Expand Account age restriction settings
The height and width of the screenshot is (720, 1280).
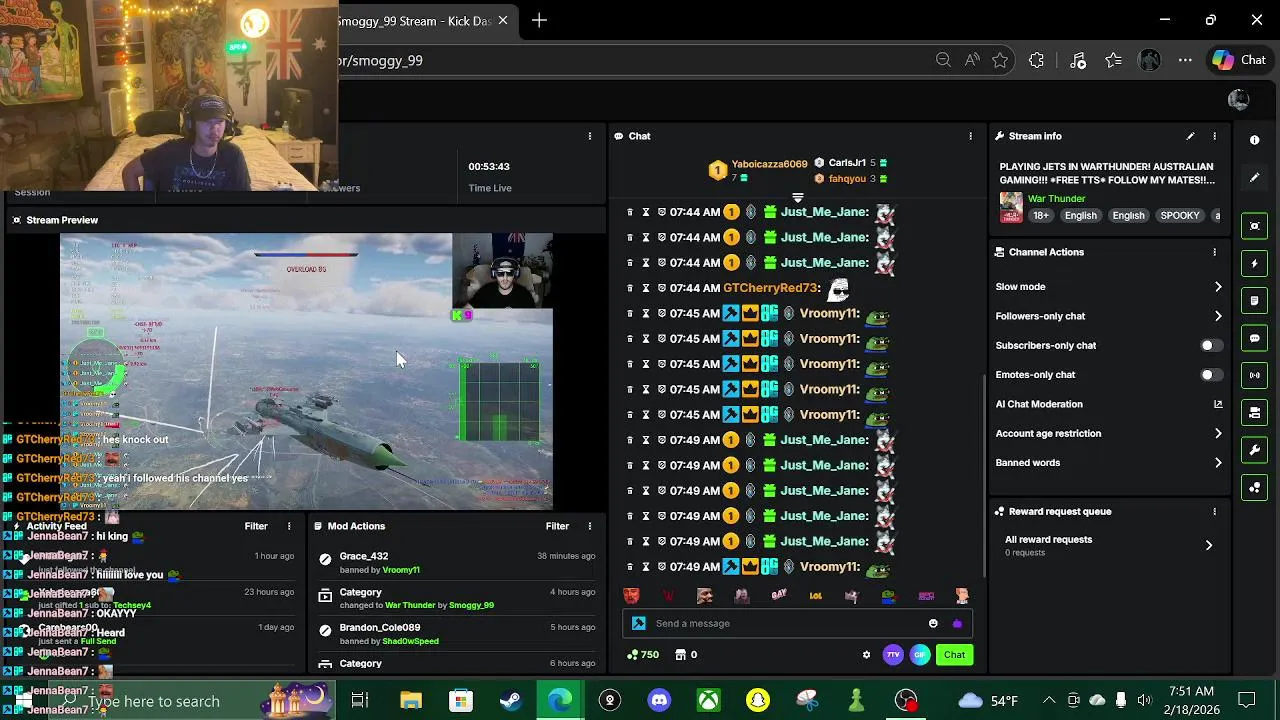pos(1109,433)
